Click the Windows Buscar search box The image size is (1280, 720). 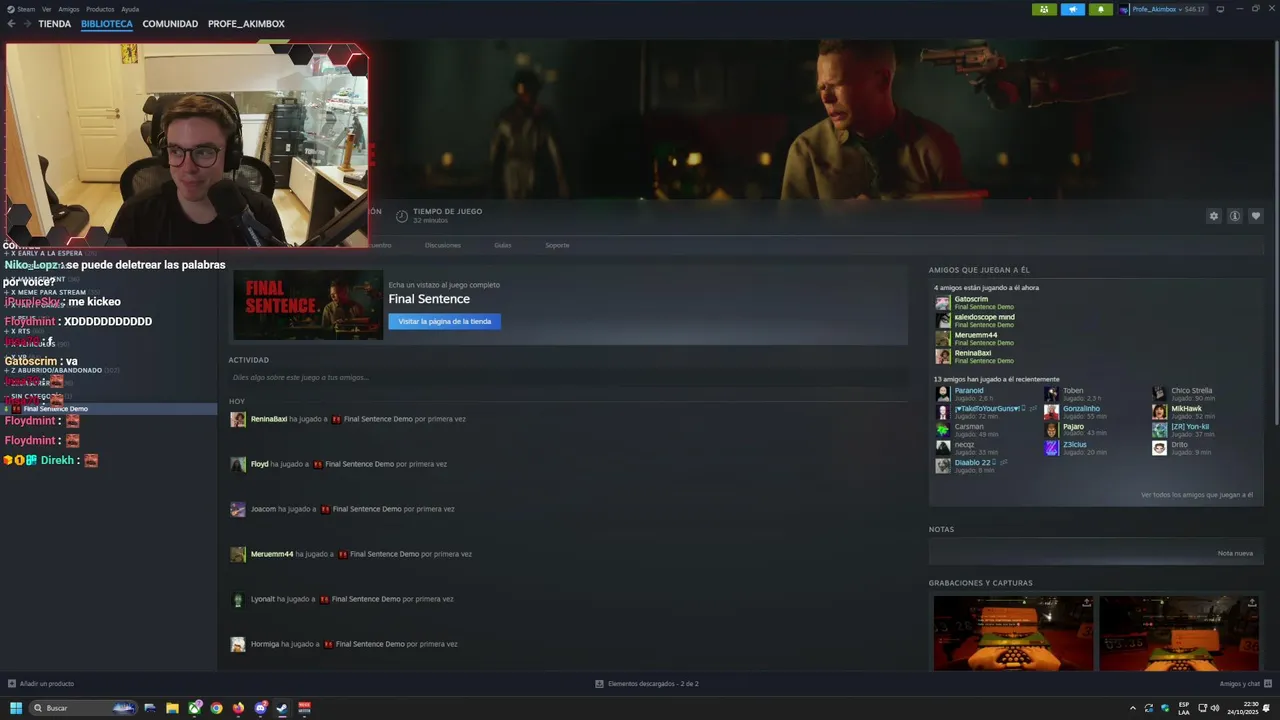(x=84, y=708)
